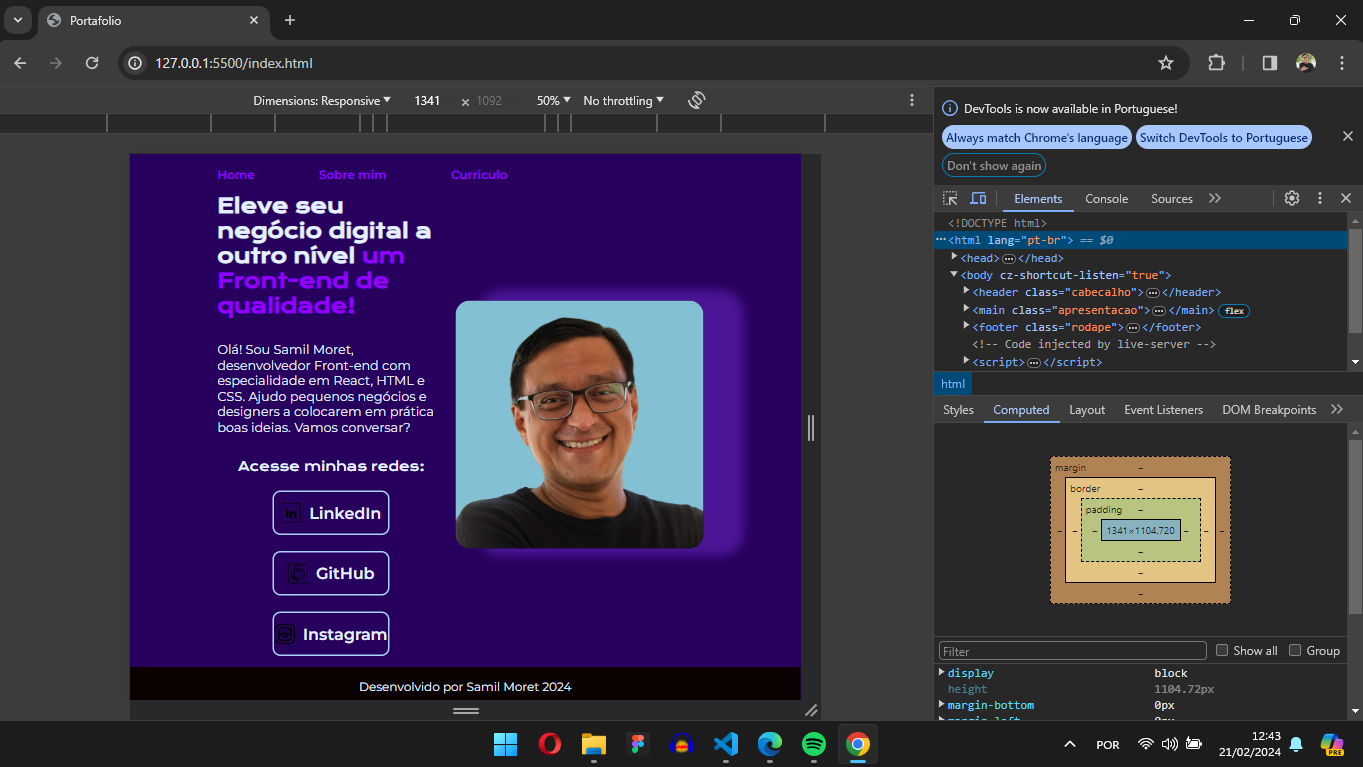Open device toolbar more options menu
1363x767 pixels.
(x=912, y=100)
